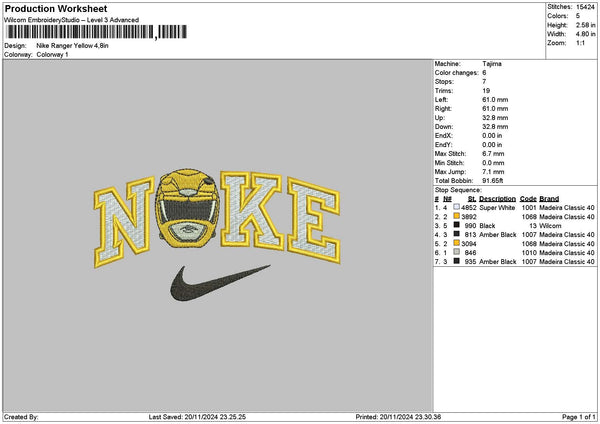Click the Max Stitch value 6.7 mm
The image size is (600, 424).
click(493, 154)
